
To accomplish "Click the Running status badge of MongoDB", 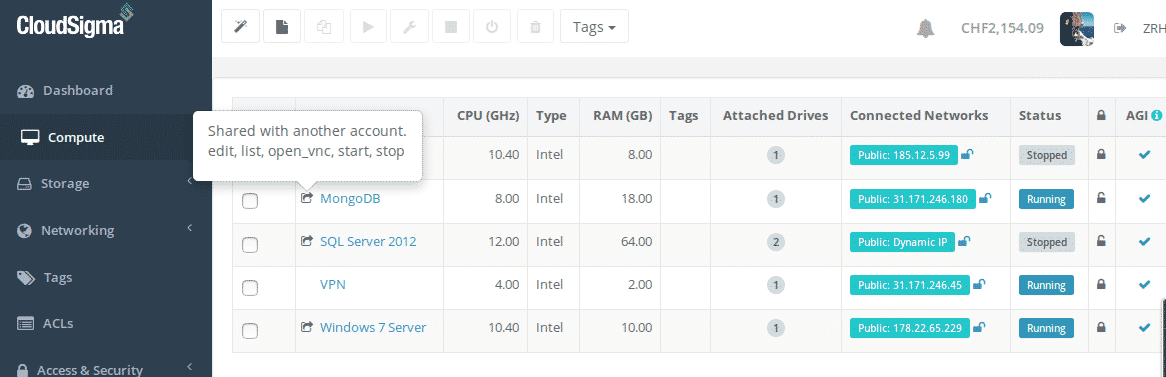I will coord(1046,199).
